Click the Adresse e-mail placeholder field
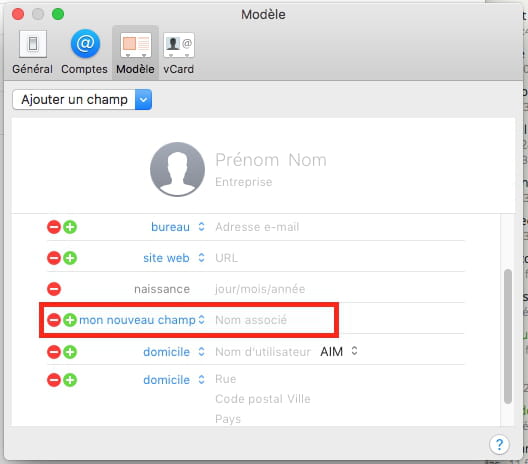 tap(257, 227)
